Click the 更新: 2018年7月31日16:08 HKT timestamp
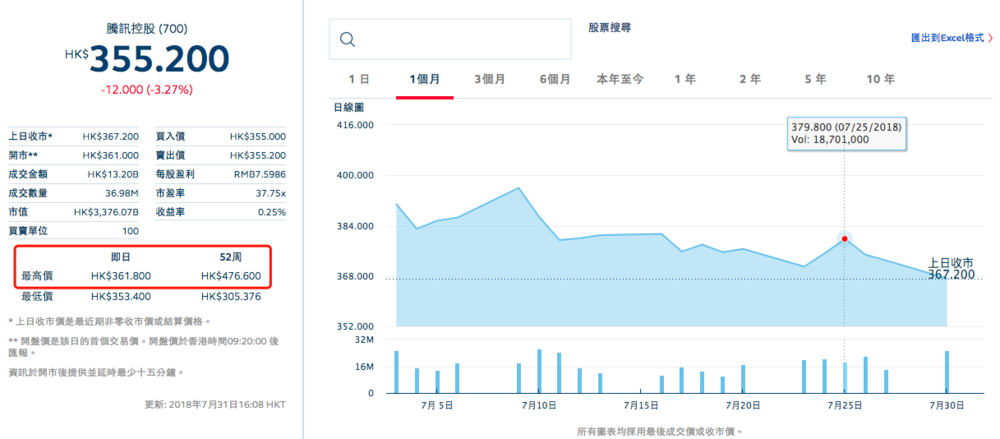1000x439 pixels. point(216,404)
